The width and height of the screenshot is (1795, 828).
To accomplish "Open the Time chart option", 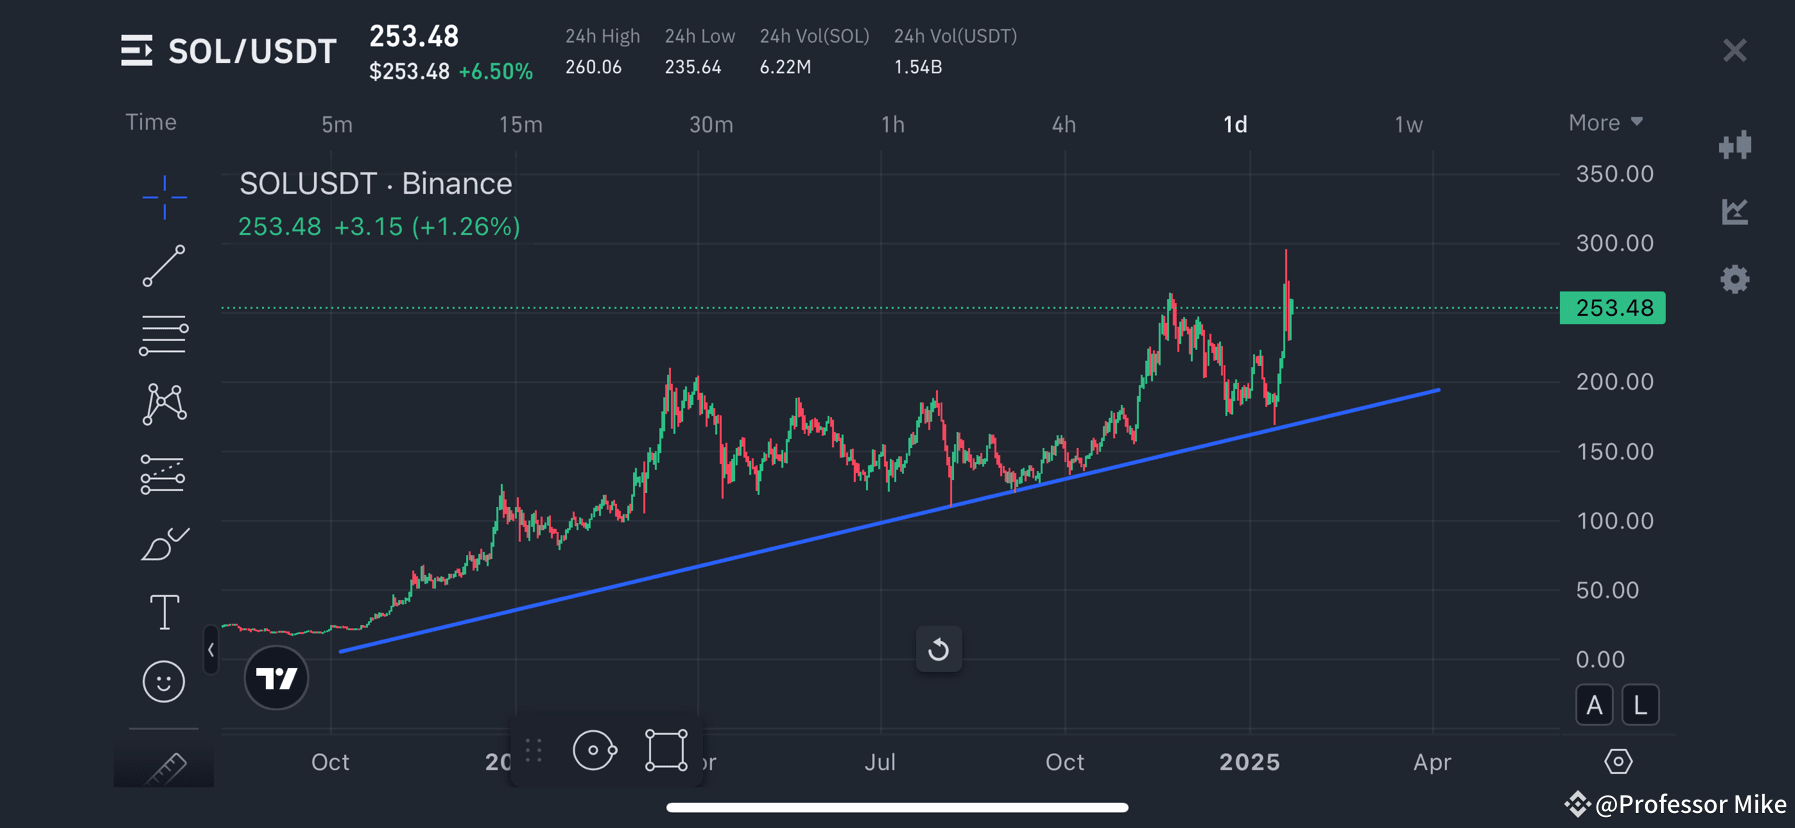I will [x=151, y=122].
